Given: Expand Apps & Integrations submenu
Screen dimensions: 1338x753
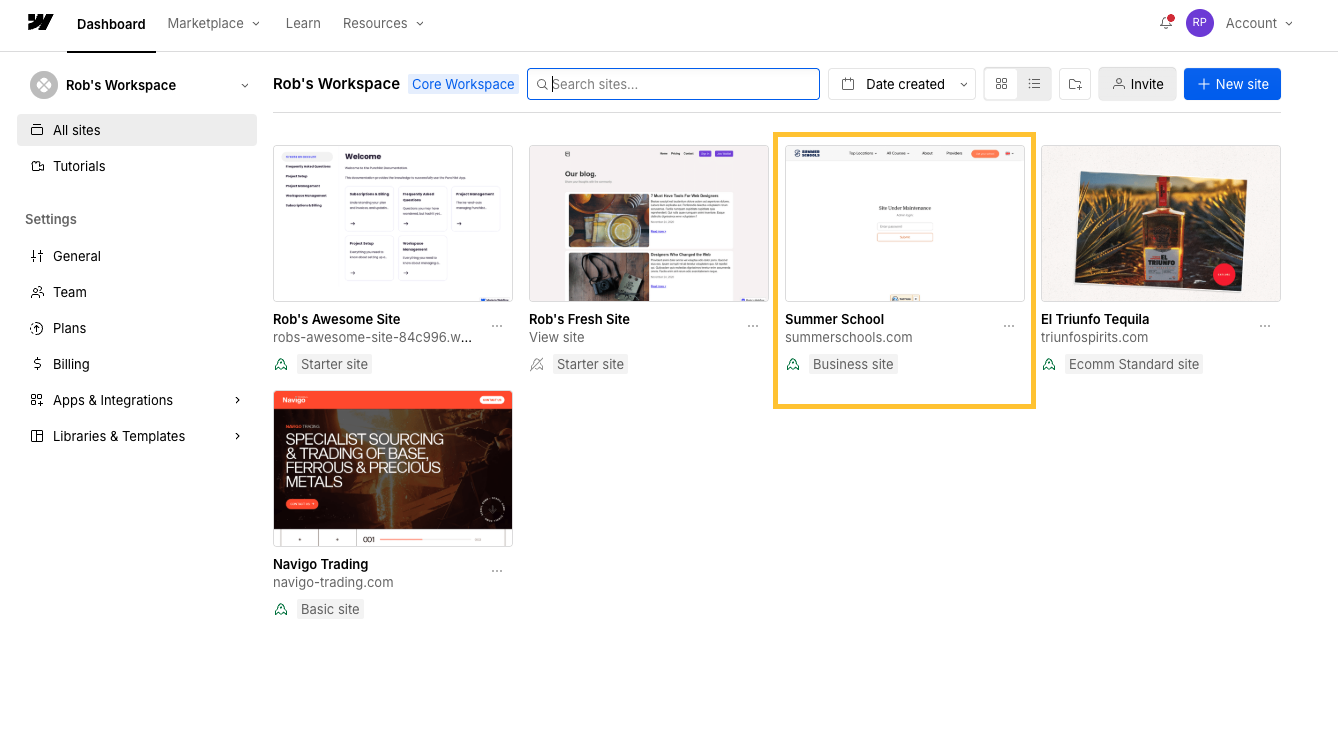Looking at the screenshot, I should [238, 400].
